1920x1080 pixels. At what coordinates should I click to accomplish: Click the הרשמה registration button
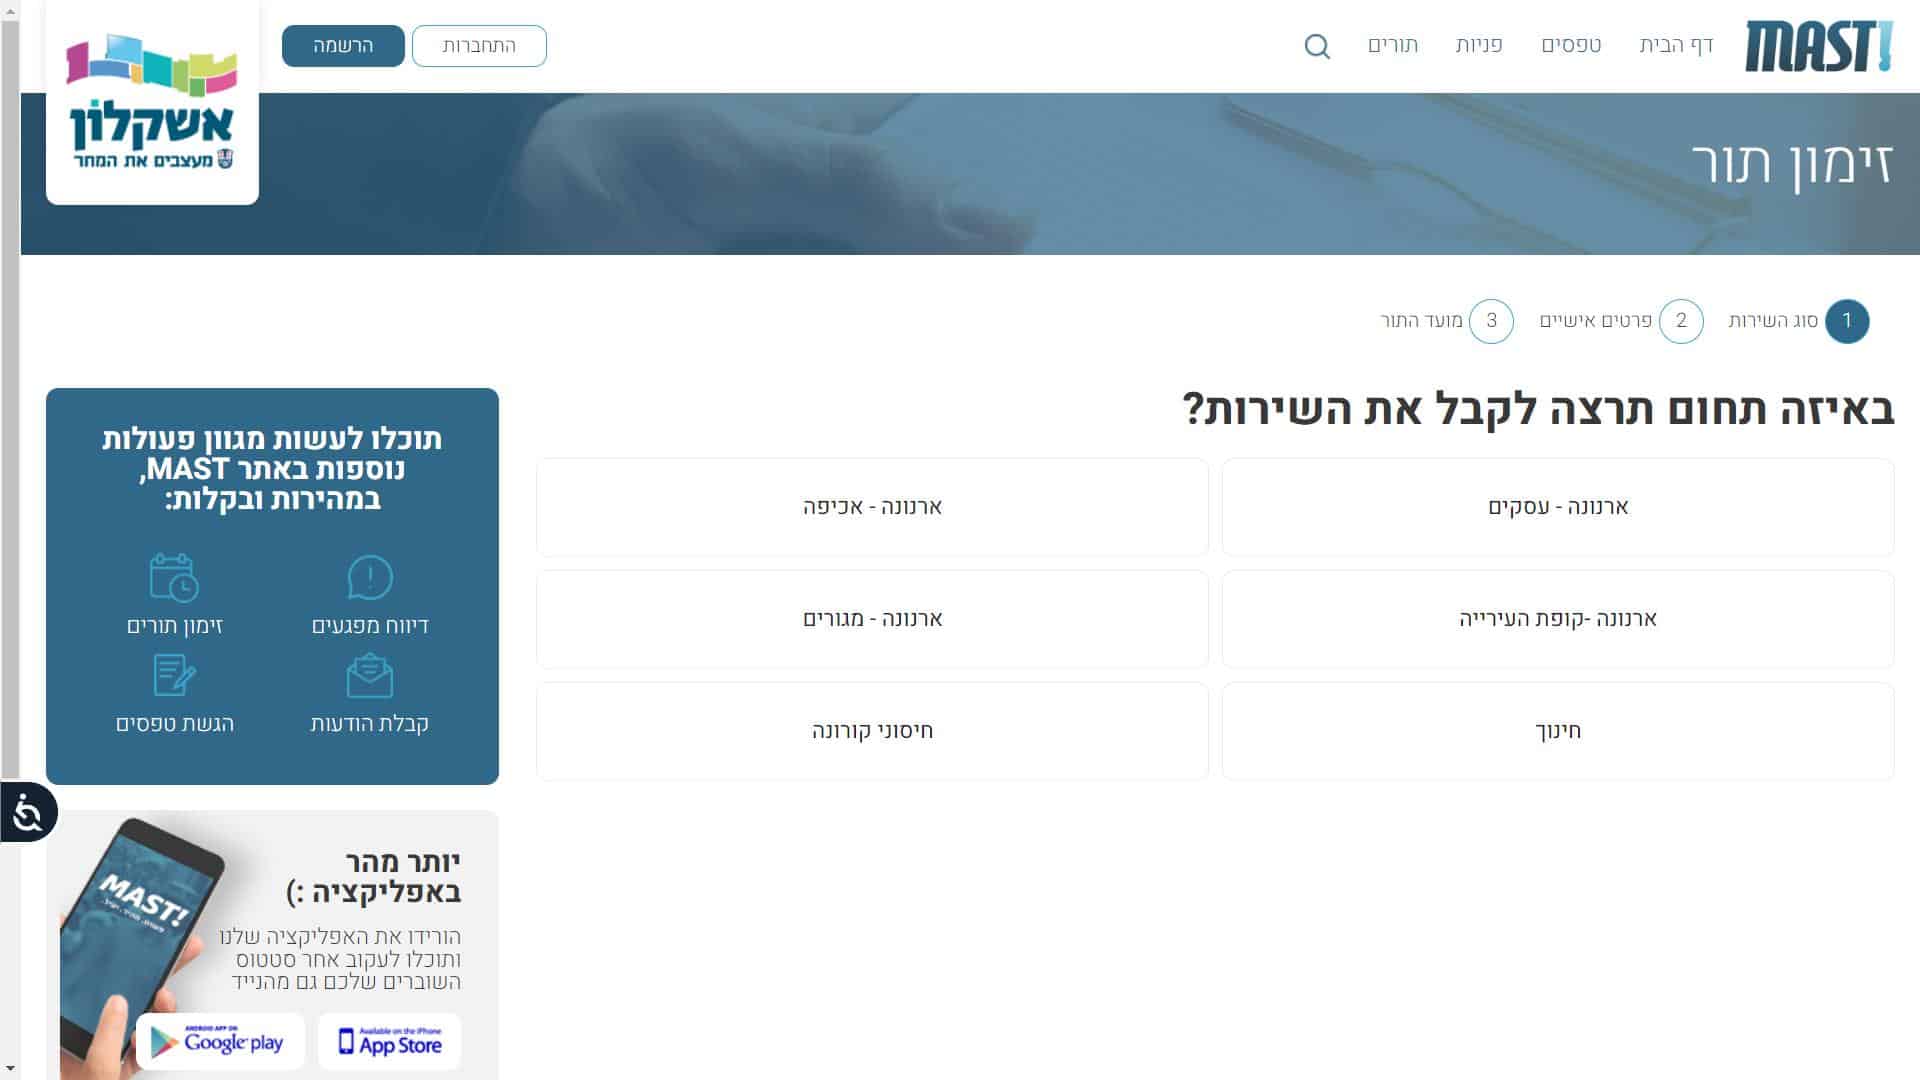click(342, 46)
